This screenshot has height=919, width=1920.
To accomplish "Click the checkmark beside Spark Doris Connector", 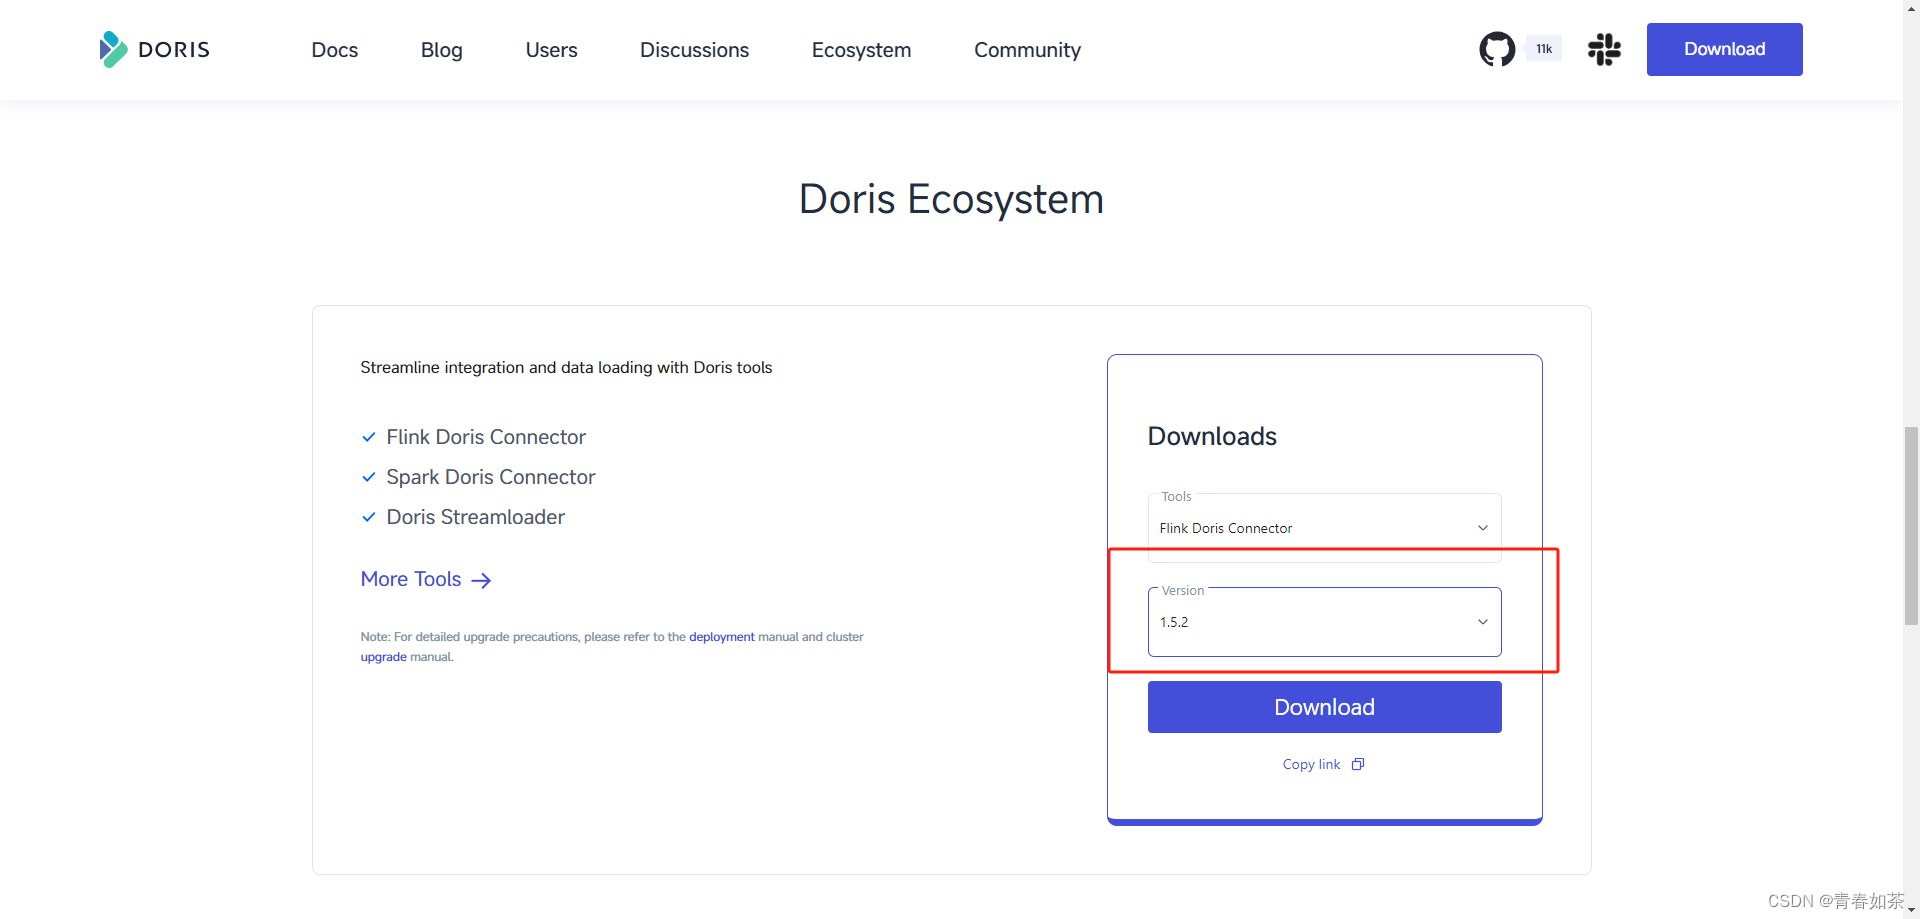I will 369,477.
